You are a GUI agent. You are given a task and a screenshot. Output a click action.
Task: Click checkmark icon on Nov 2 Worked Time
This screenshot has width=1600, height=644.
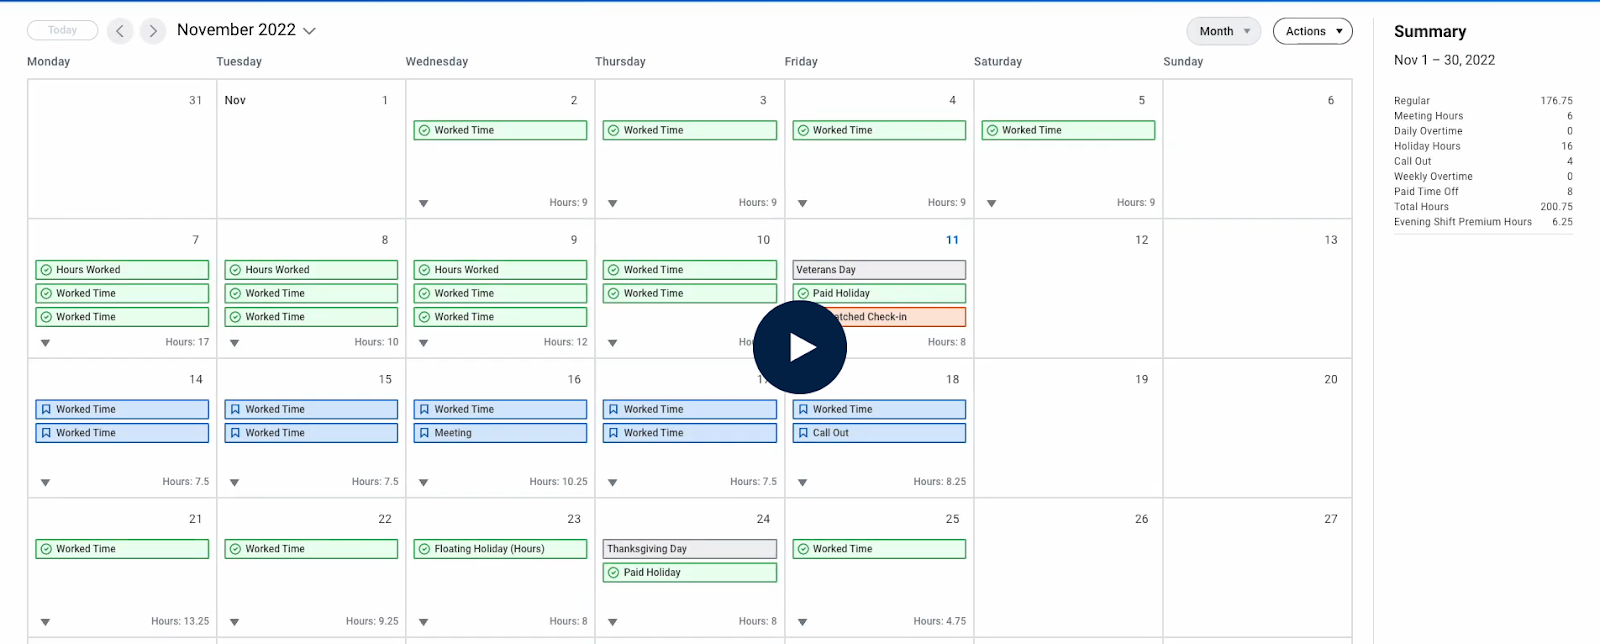(424, 130)
